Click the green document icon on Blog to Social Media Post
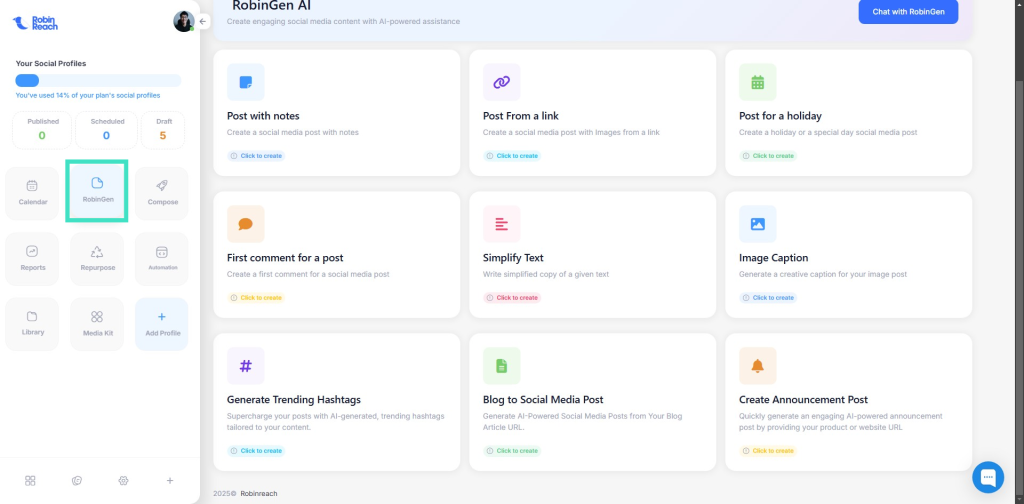The image size is (1024, 504). pos(502,366)
